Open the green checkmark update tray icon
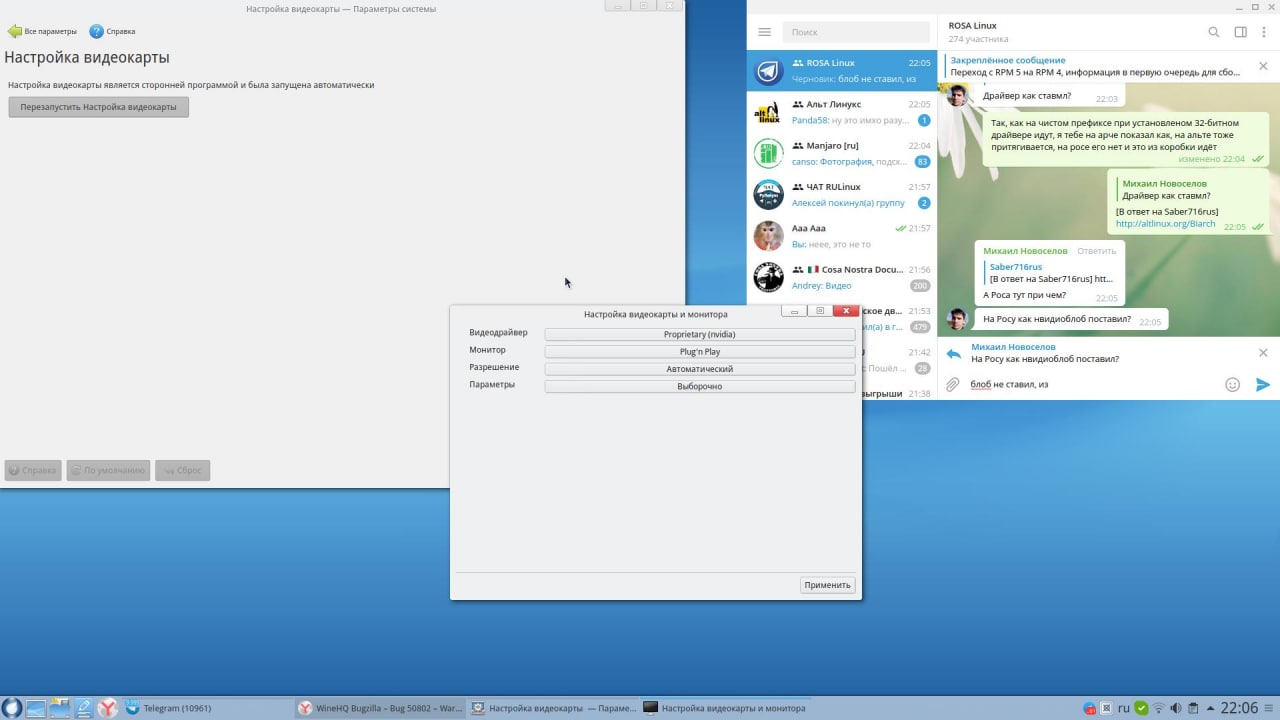The image size is (1280, 720). tap(1141, 708)
